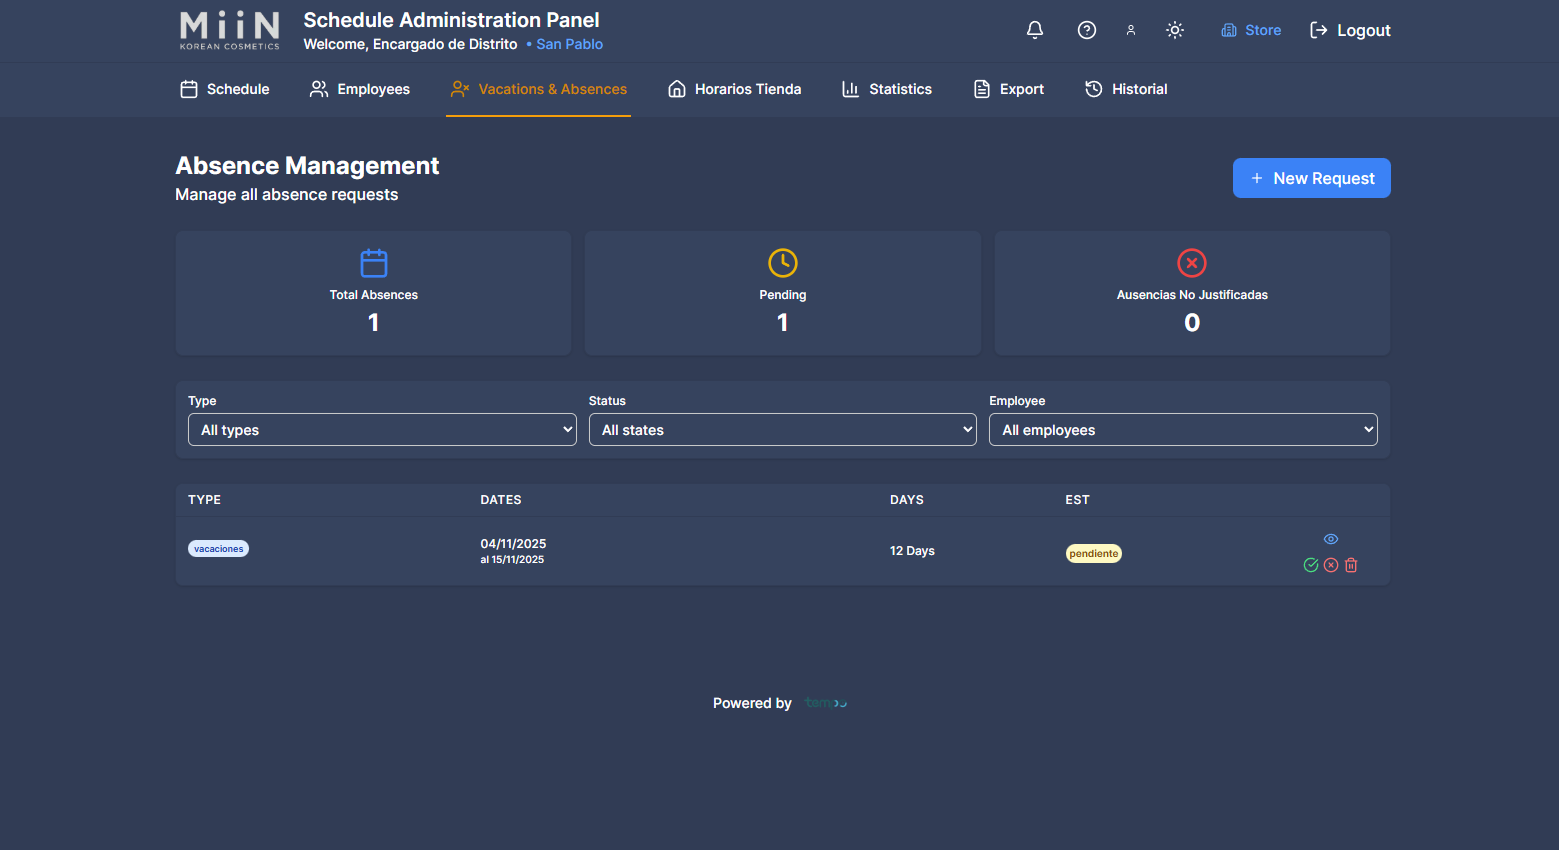This screenshot has width=1559, height=850.
Task: Delete the vacation request via trash icon
Action: pyautogui.click(x=1351, y=565)
